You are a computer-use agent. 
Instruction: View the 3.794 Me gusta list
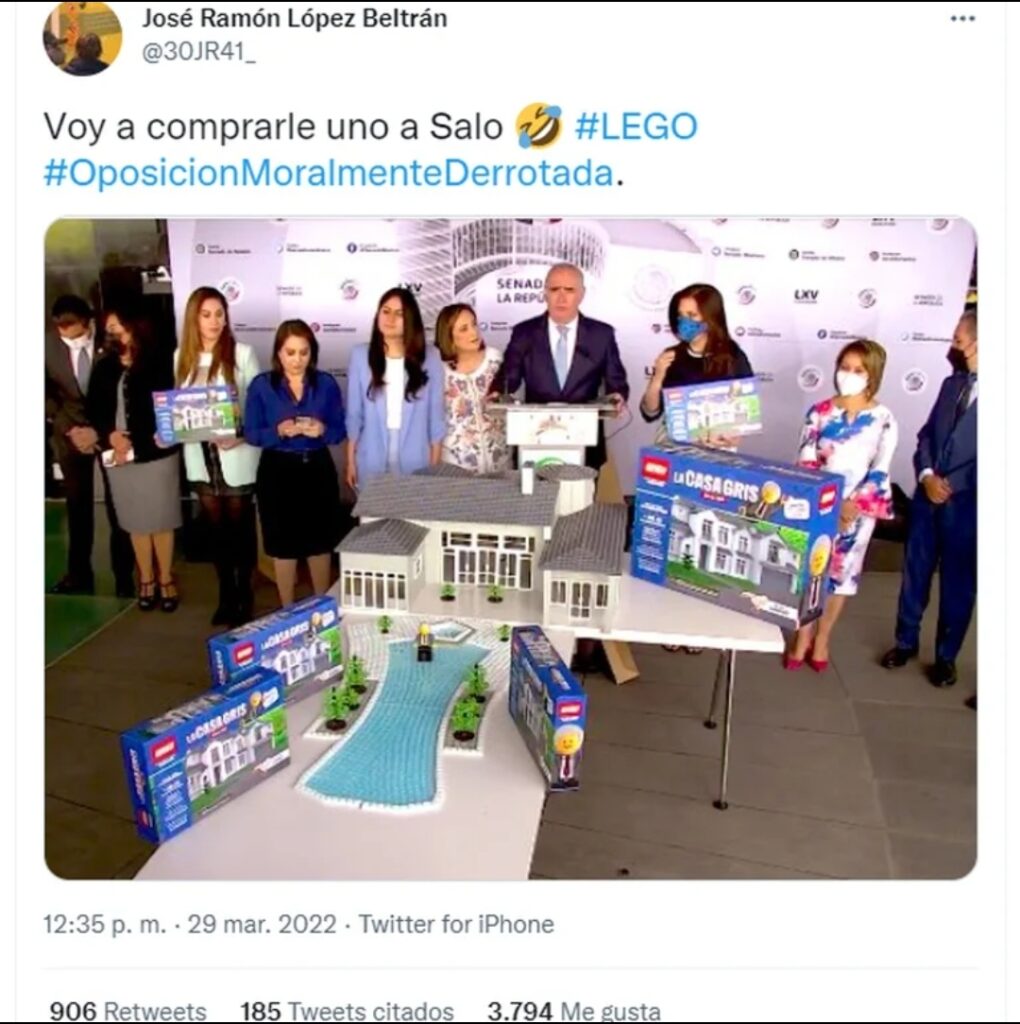(573, 1011)
